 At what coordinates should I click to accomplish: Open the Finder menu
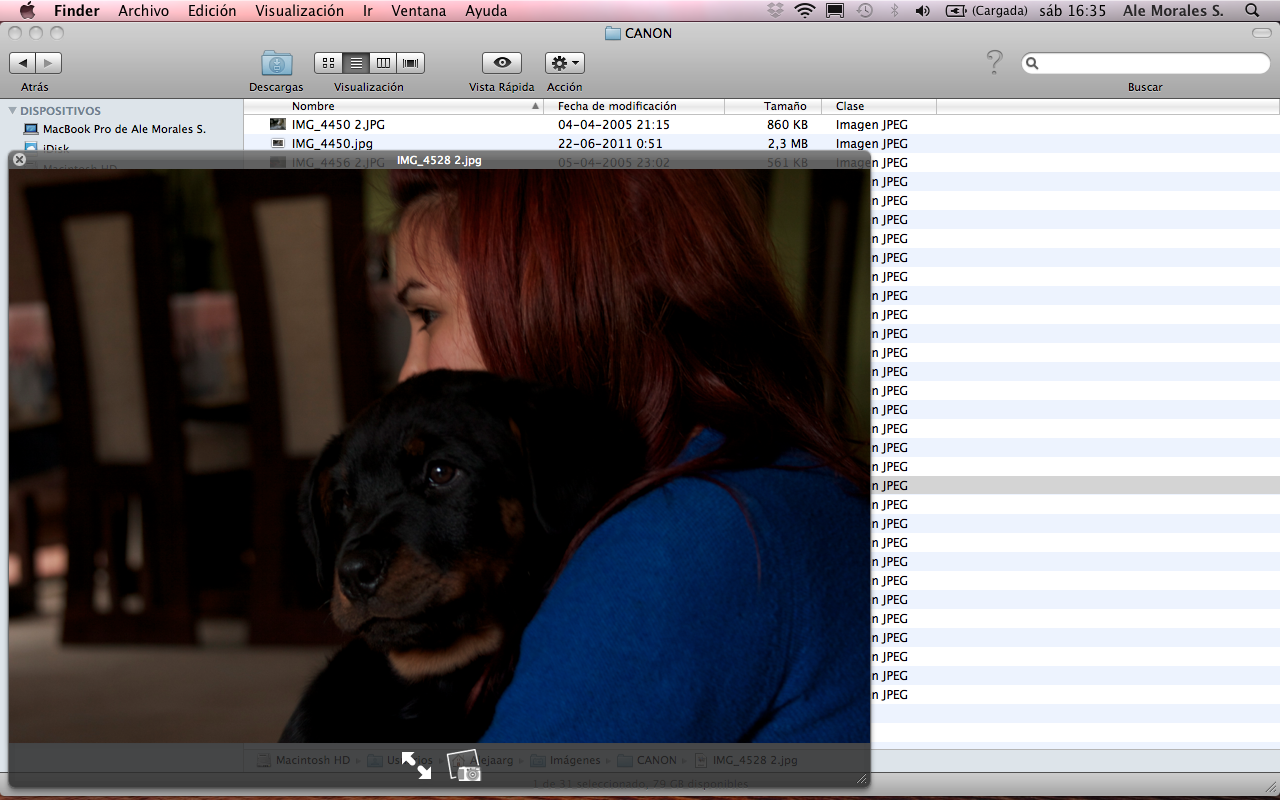(77, 11)
